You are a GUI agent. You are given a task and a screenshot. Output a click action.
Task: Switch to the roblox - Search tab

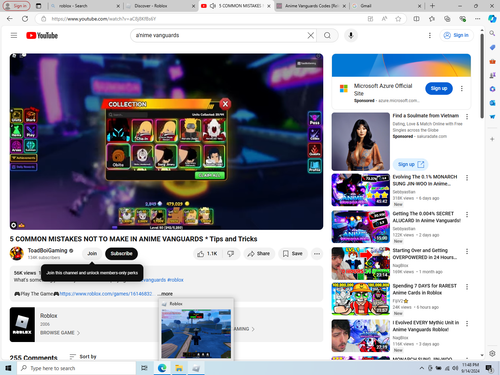pyautogui.click(x=85, y=6)
